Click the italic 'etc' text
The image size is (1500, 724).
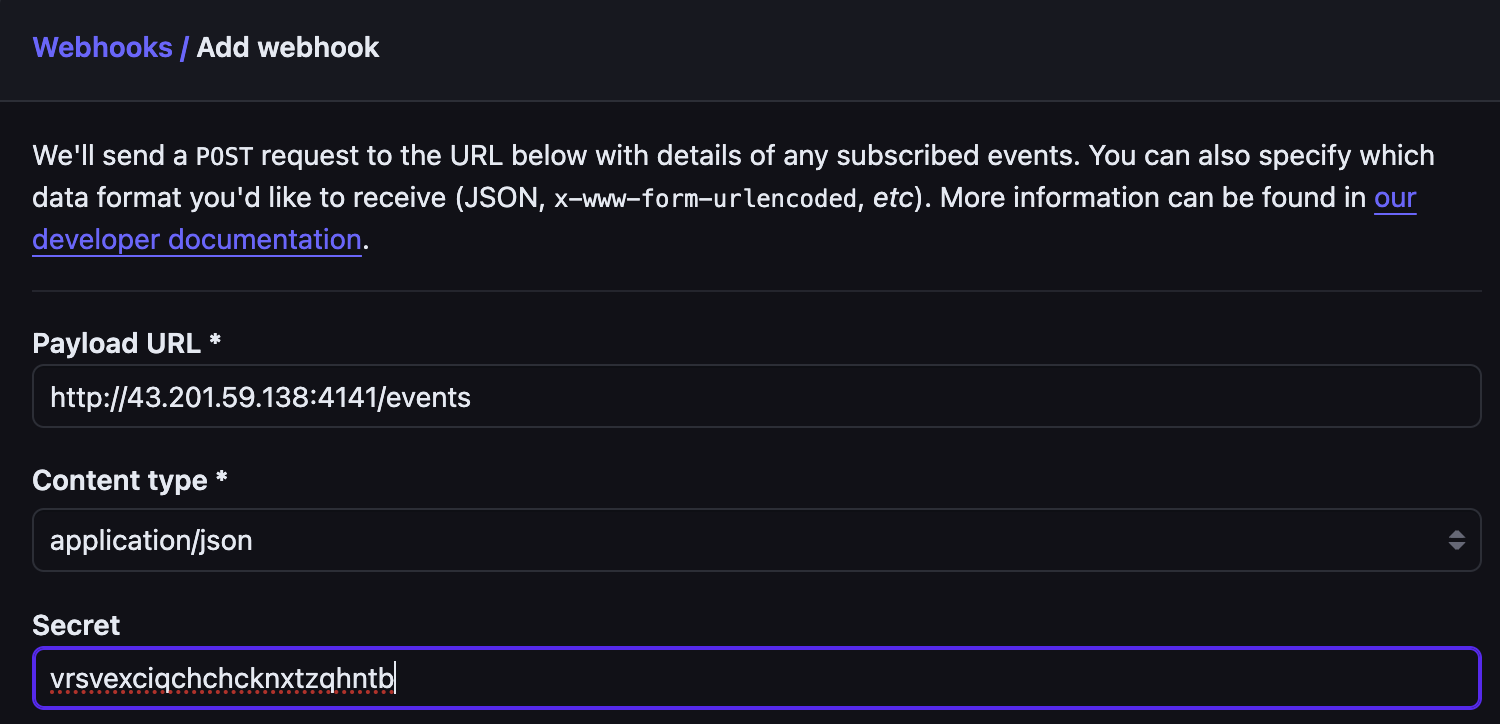(892, 198)
